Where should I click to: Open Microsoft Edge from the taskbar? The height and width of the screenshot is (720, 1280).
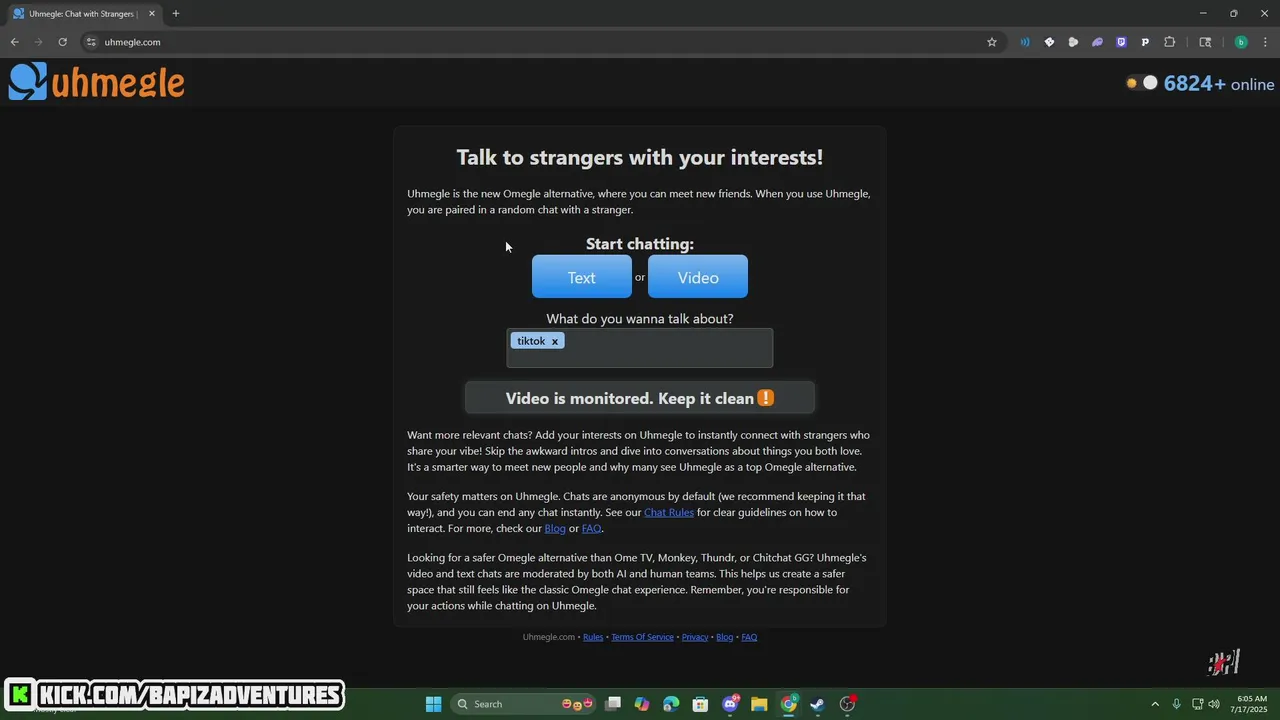click(x=671, y=704)
